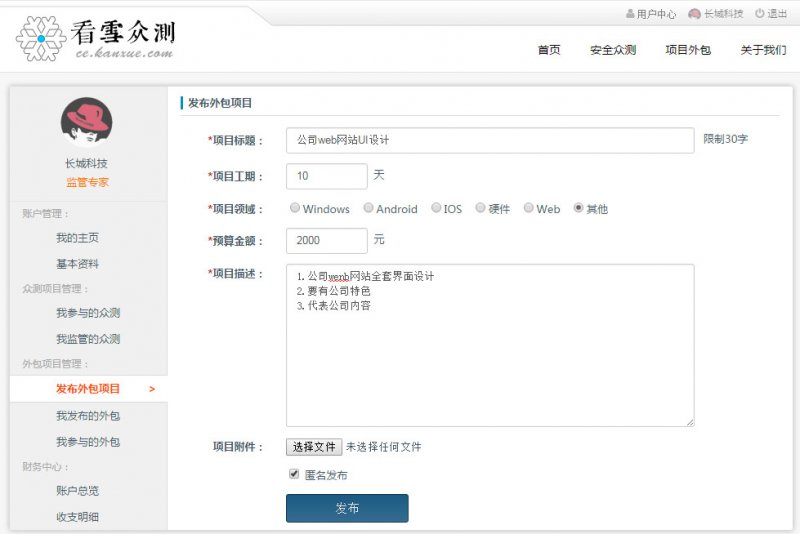The width and height of the screenshot is (800, 534).
Task: Click the 长城科技 avatar icon in header
Action: [694, 14]
